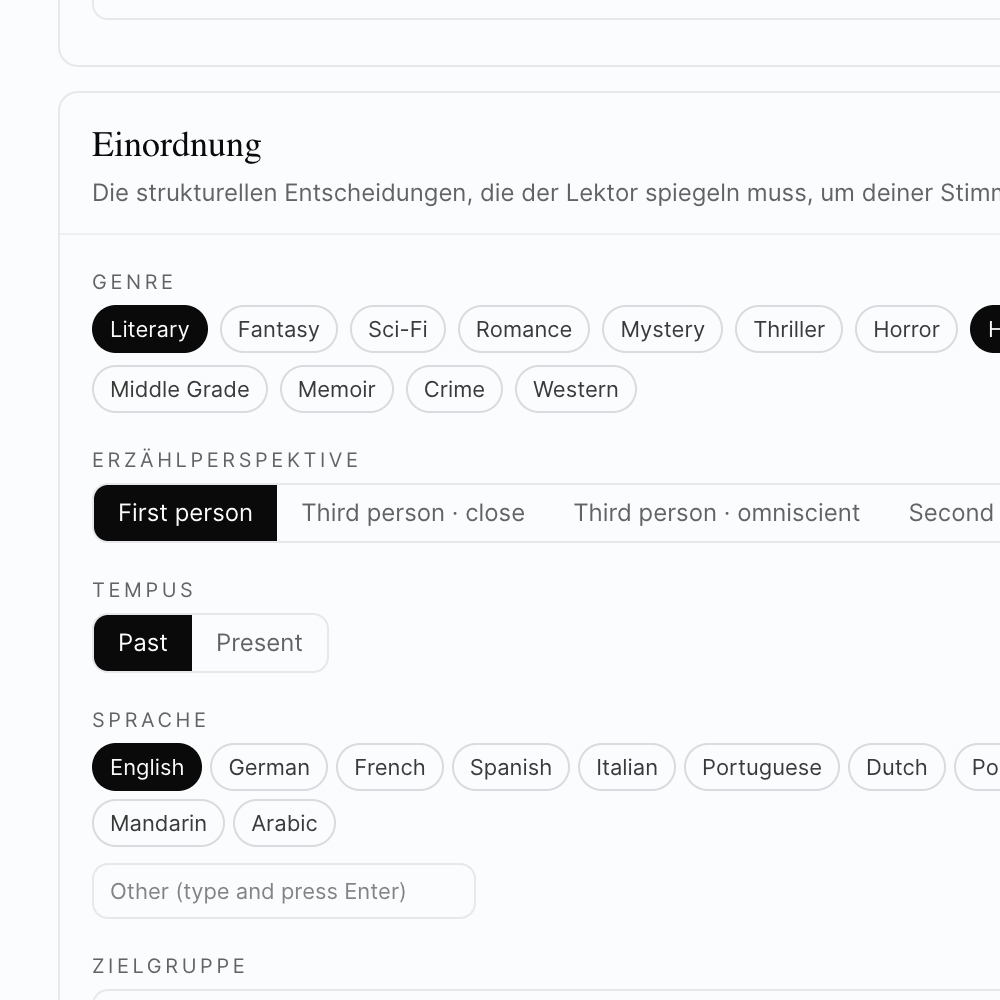
Task: Enable the Thriller genre chip
Action: coord(788,329)
